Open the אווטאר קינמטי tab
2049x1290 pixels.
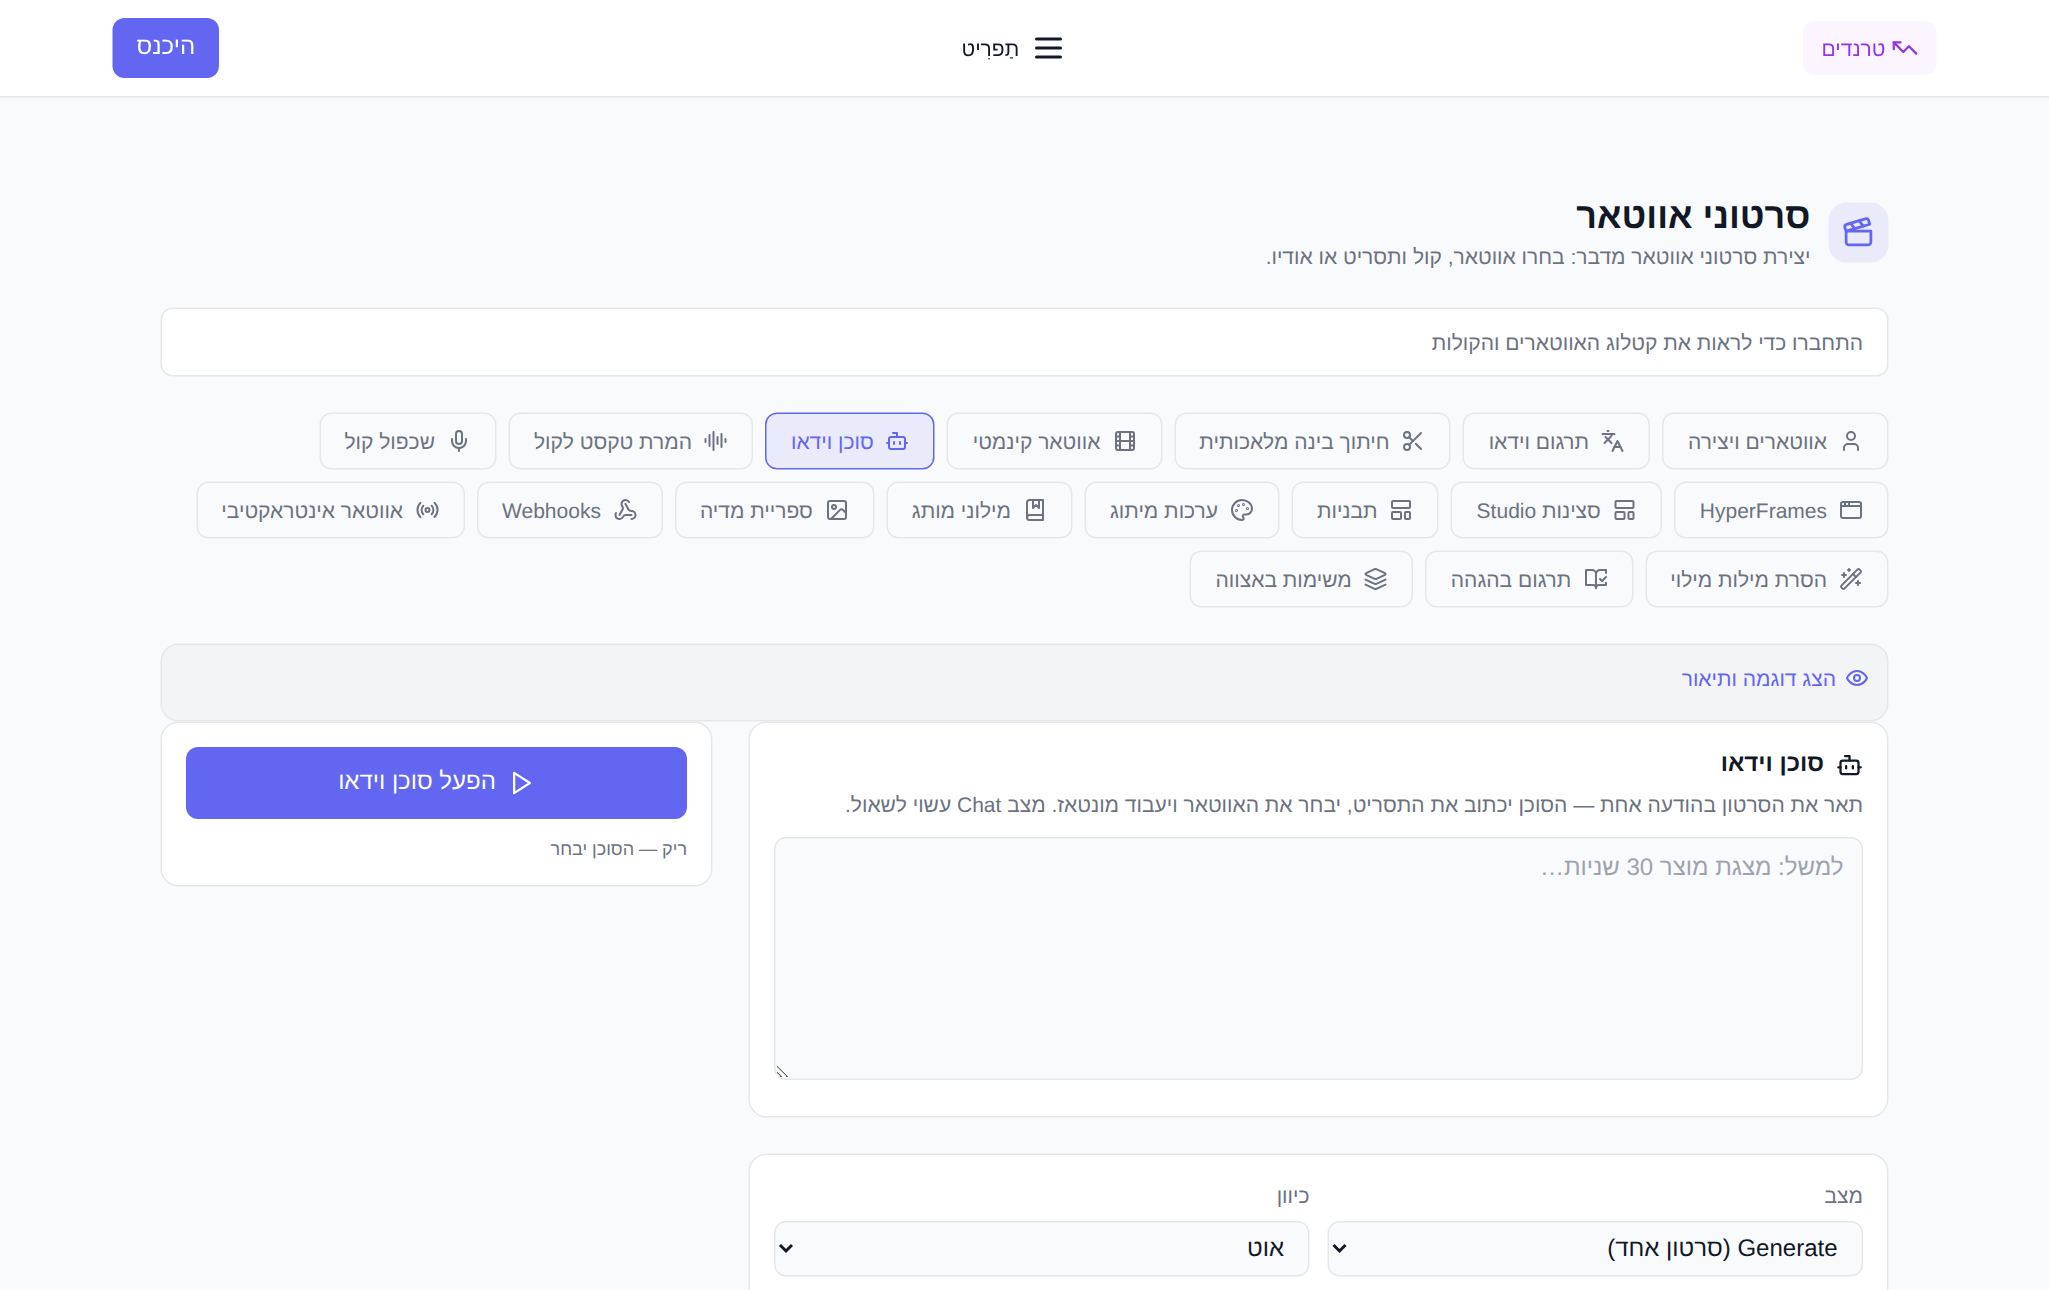1054,441
